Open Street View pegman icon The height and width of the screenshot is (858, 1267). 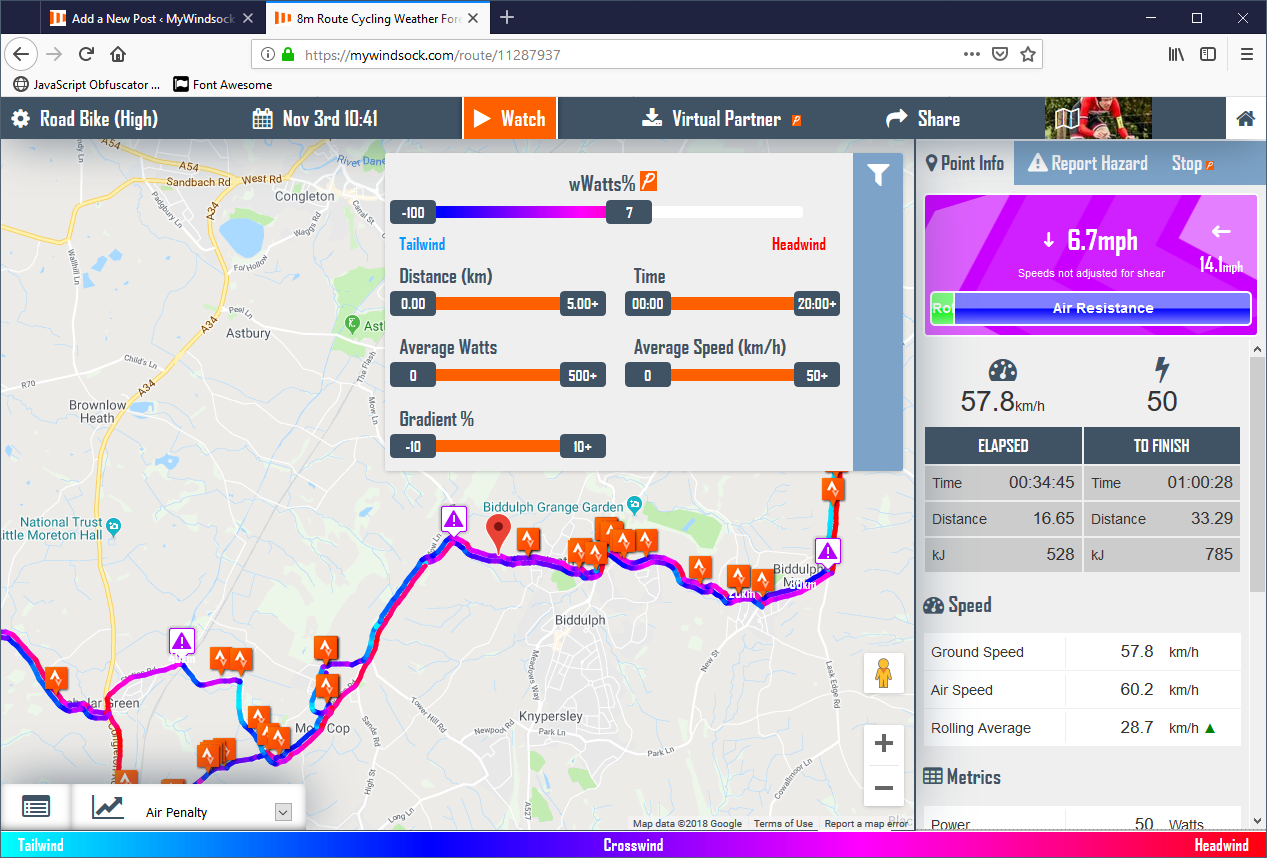click(883, 674)
